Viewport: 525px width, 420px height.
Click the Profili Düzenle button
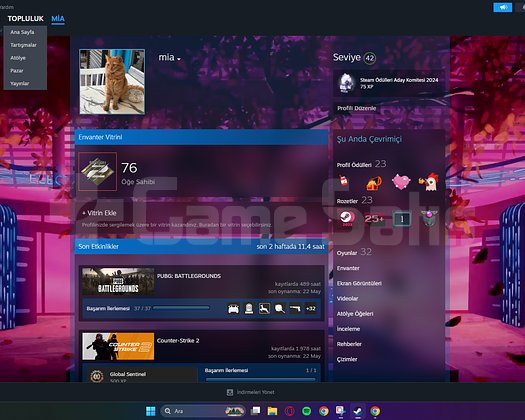[x=357, y=108]
